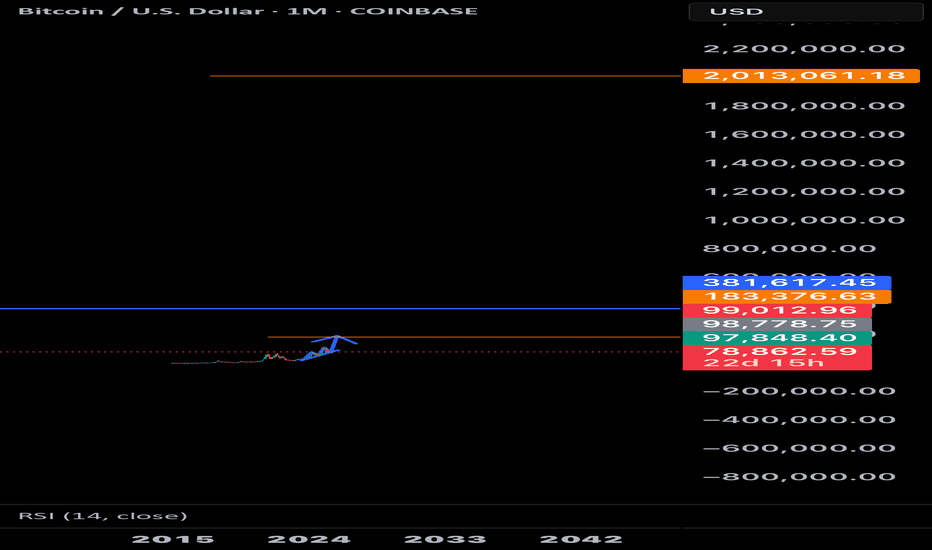Select the orange 2,013,061.18 price label
The image size is (932, 550).
801,76
